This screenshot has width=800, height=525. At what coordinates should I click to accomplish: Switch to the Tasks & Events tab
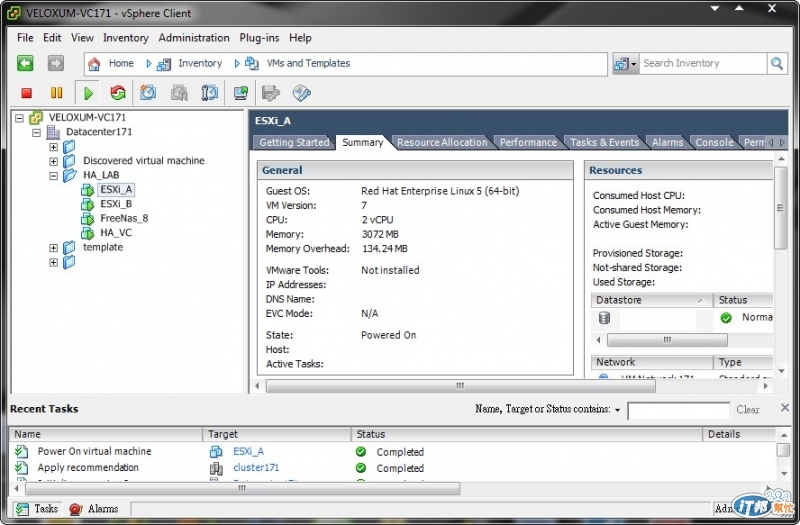pos(605,142)
